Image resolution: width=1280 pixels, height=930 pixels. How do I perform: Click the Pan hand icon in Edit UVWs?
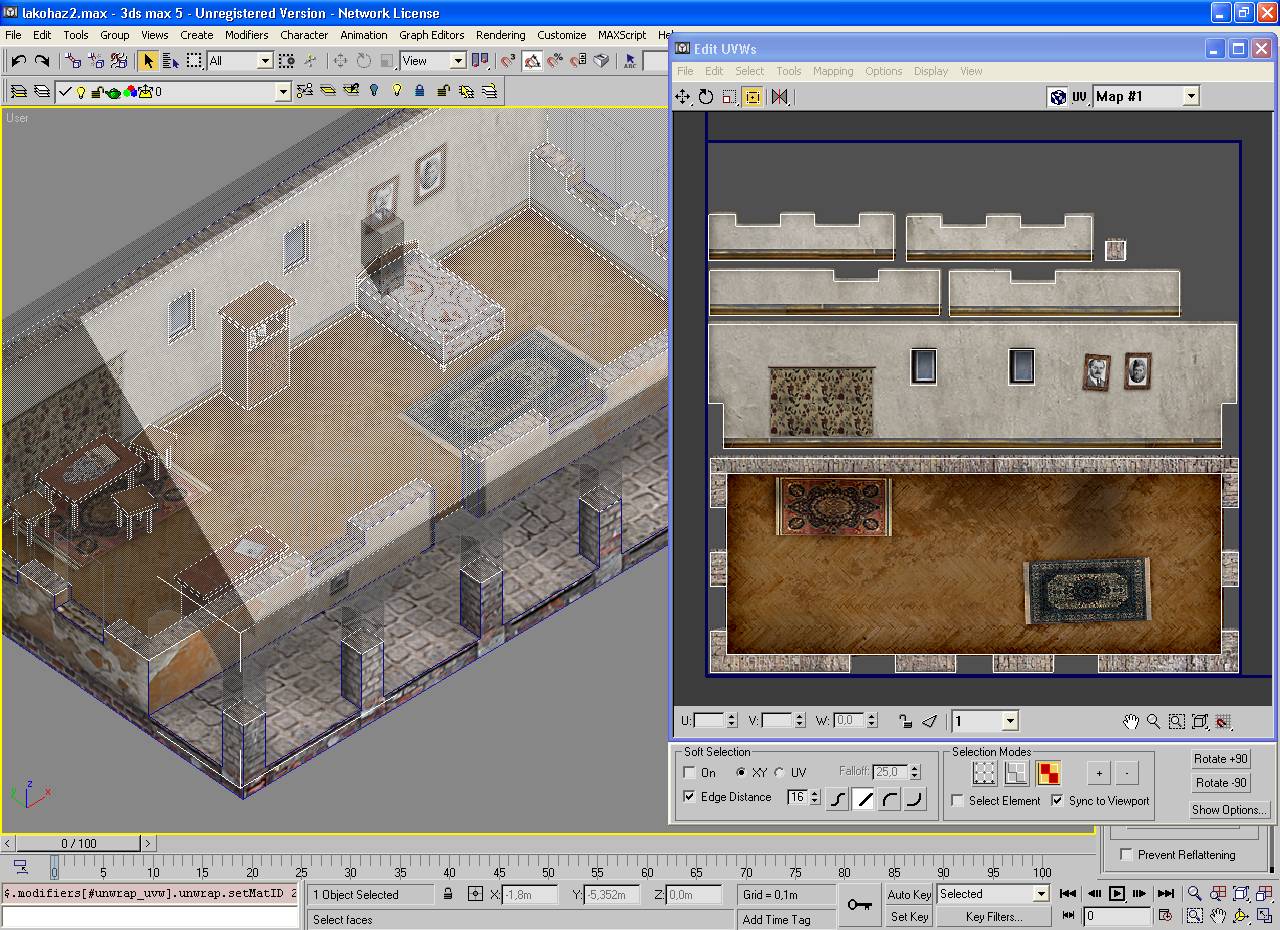[x=1130, y=721]
